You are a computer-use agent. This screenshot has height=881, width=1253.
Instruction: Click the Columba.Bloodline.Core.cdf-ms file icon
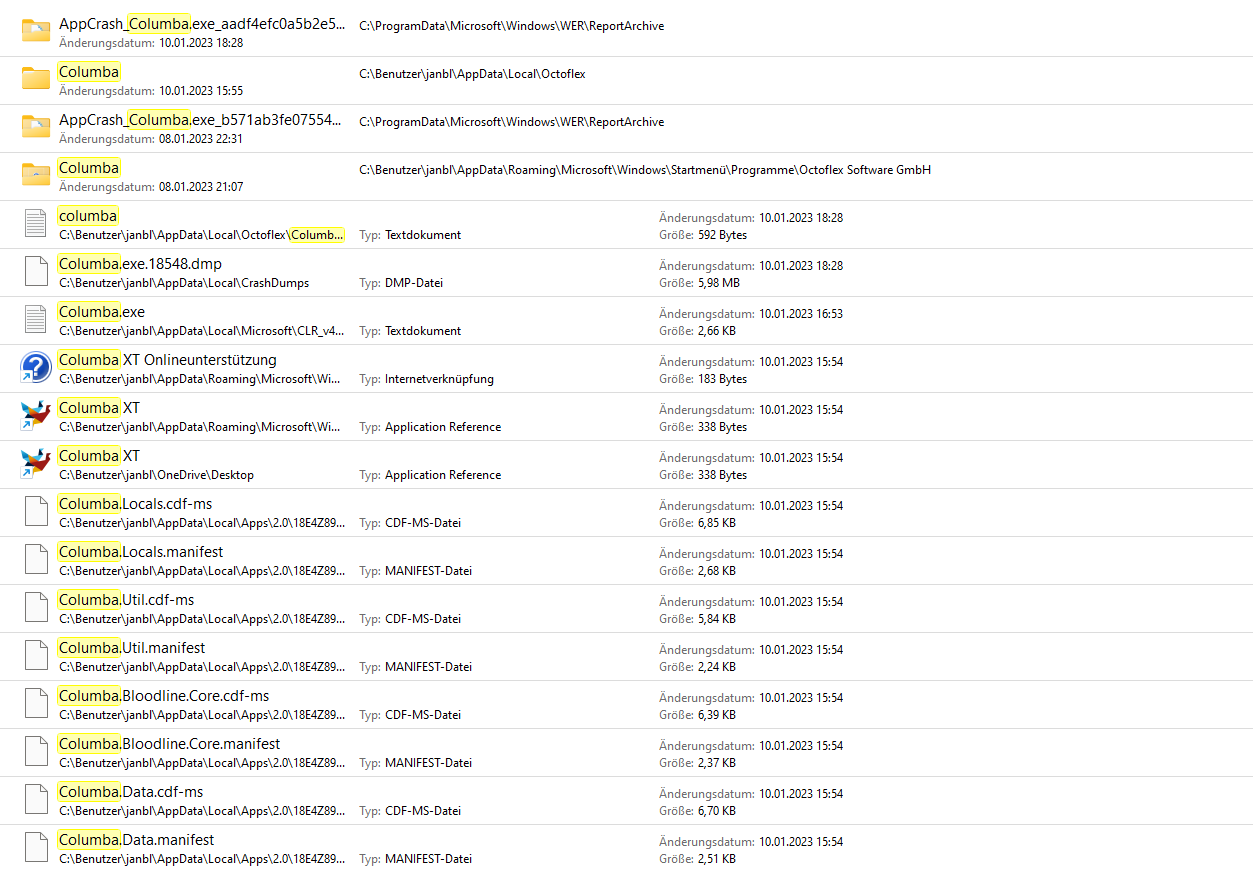point(36,703)
